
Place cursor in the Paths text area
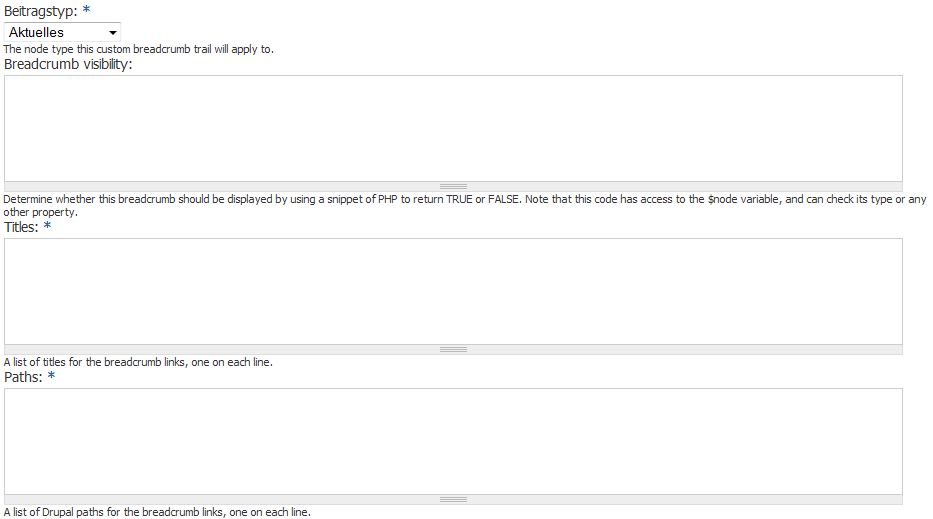[453, 441]
